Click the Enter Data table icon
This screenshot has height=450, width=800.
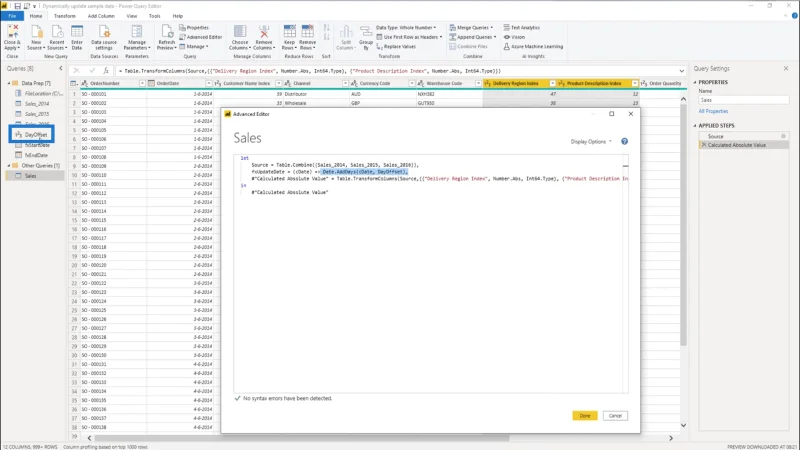pyautogui.click(x=77, y=32)
